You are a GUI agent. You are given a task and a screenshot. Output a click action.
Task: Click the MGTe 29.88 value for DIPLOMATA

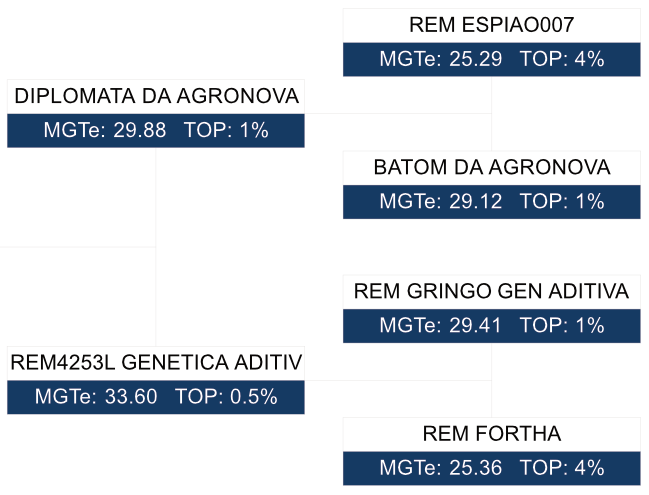tap(105, 131)
